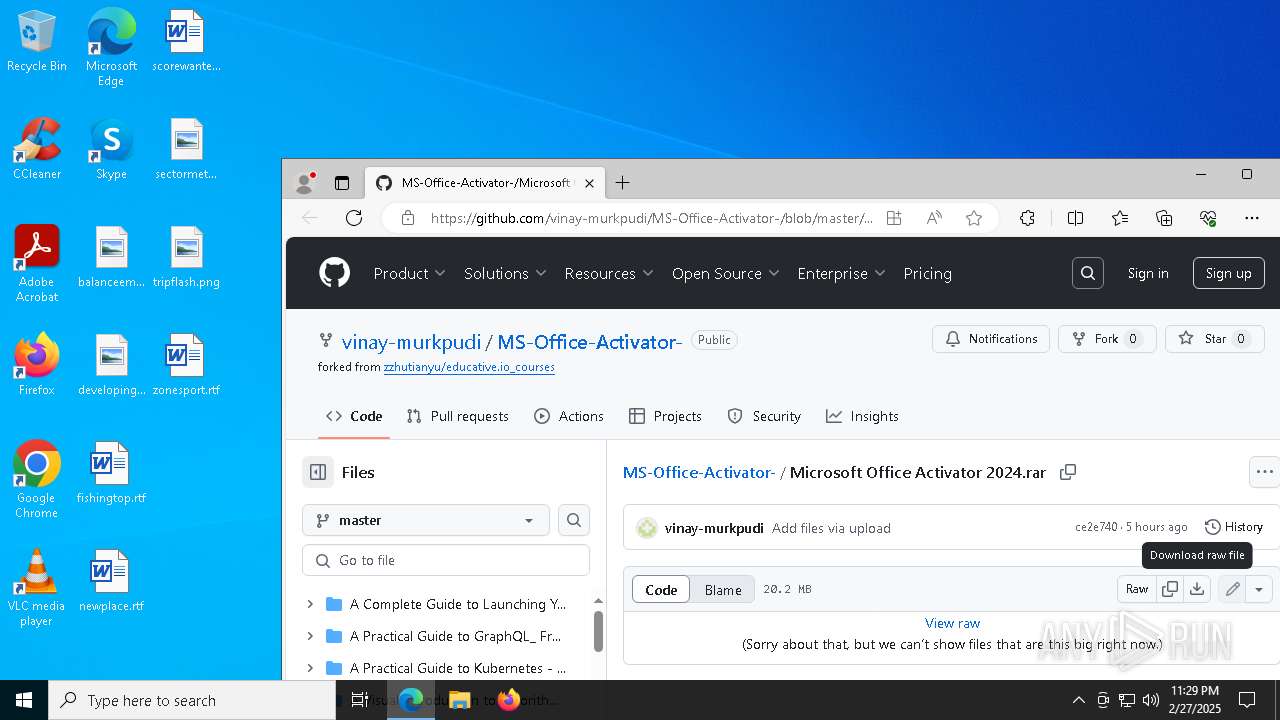Click the 'Go to file' search field

tap(446, 560)
